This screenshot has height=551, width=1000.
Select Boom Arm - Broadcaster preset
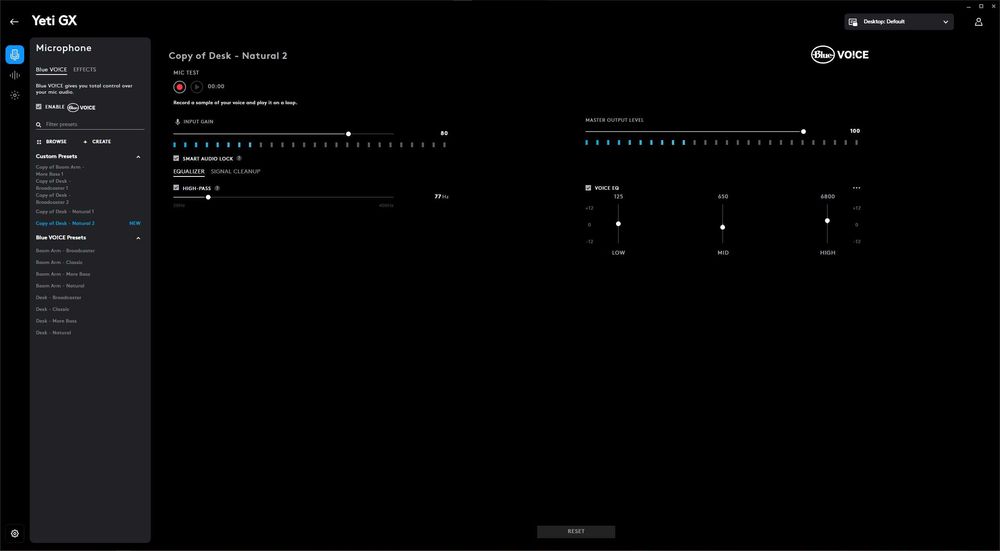(x=65, y=251)
